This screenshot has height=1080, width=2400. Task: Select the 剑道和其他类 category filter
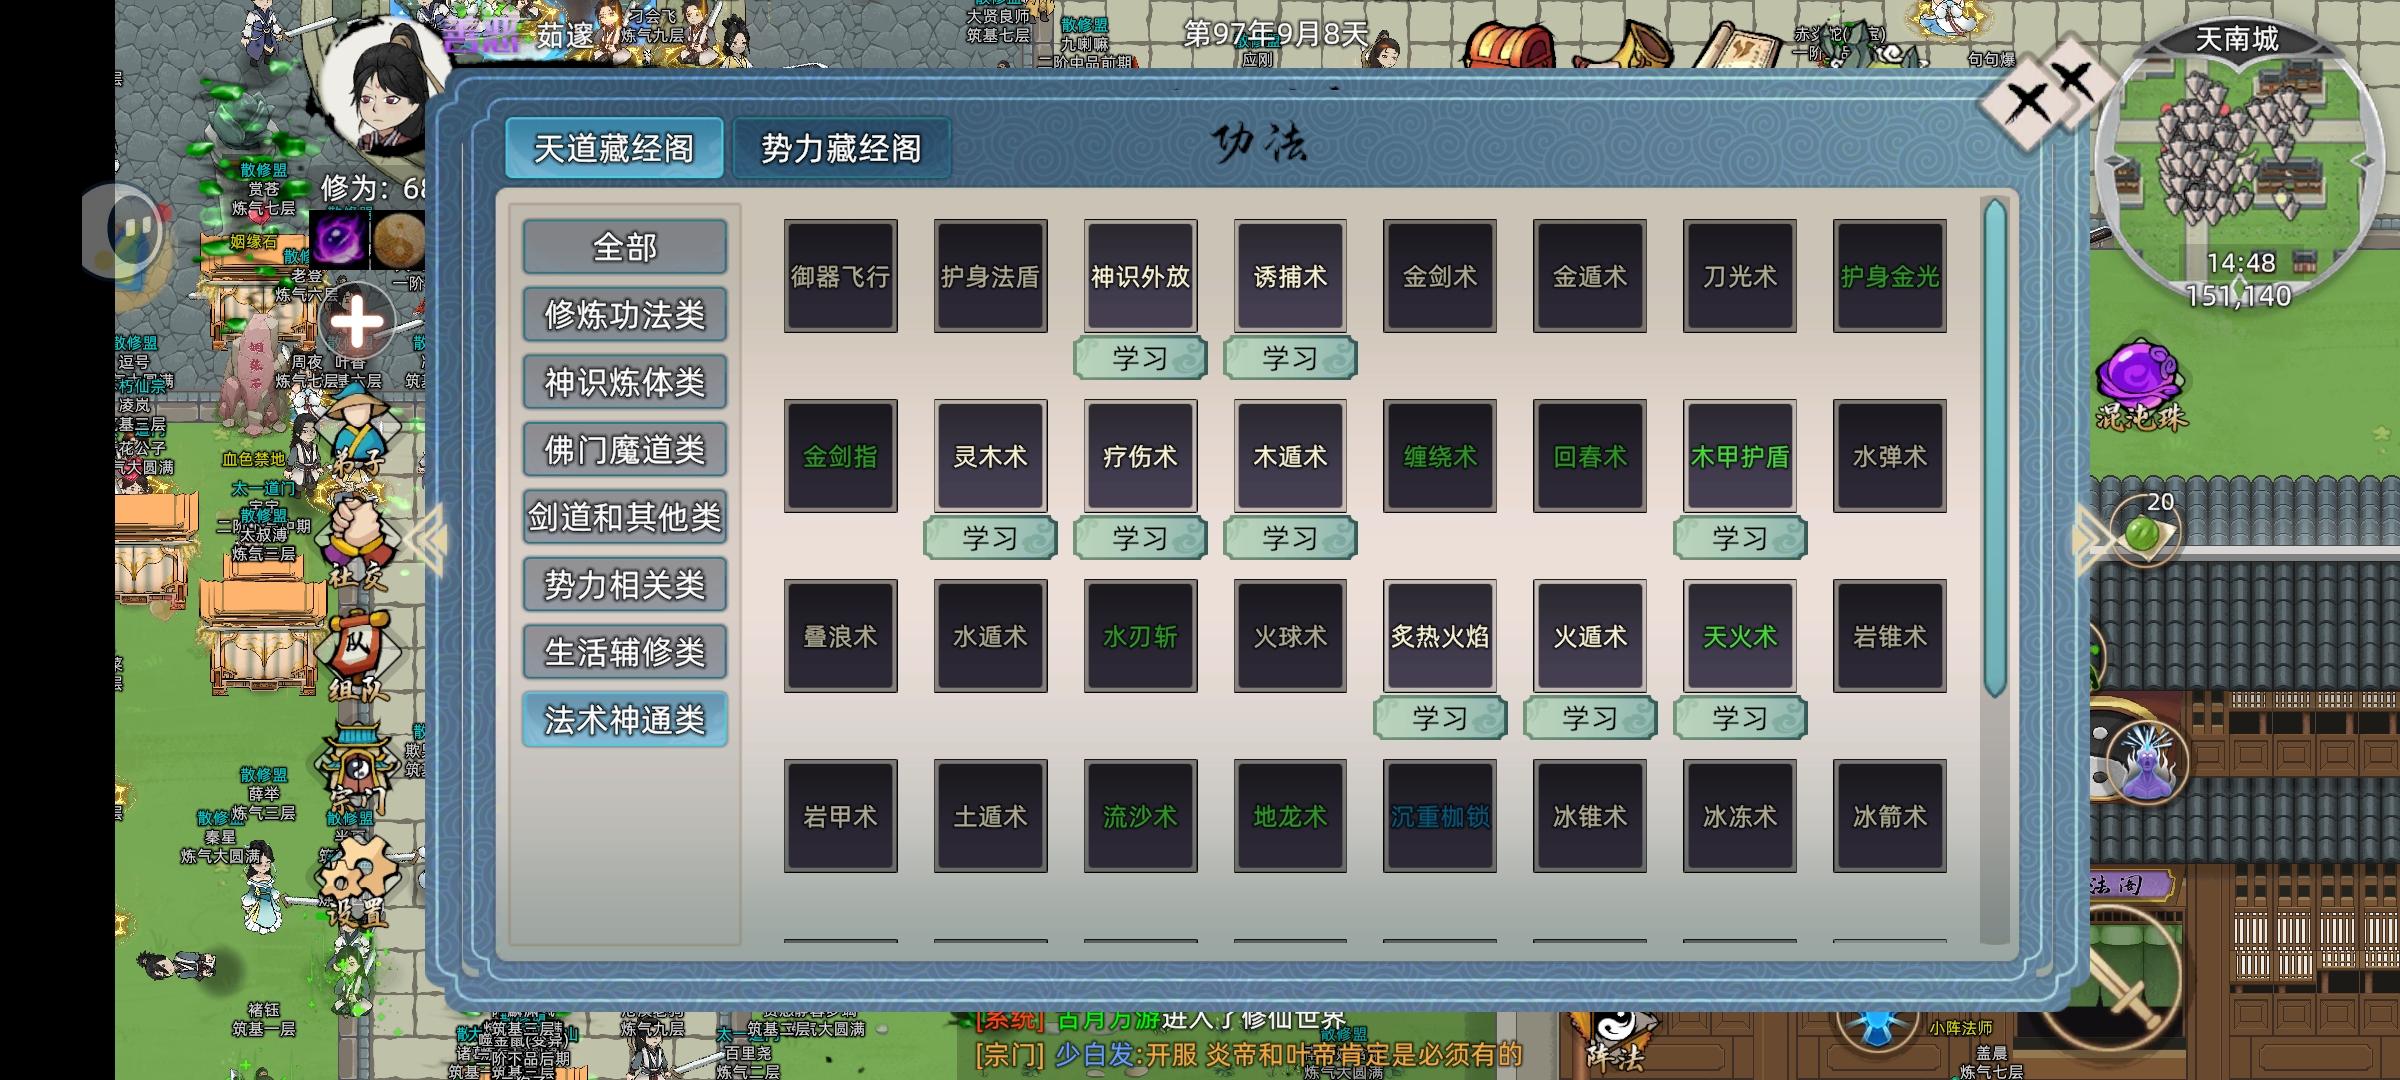click(x=624, y=517)
